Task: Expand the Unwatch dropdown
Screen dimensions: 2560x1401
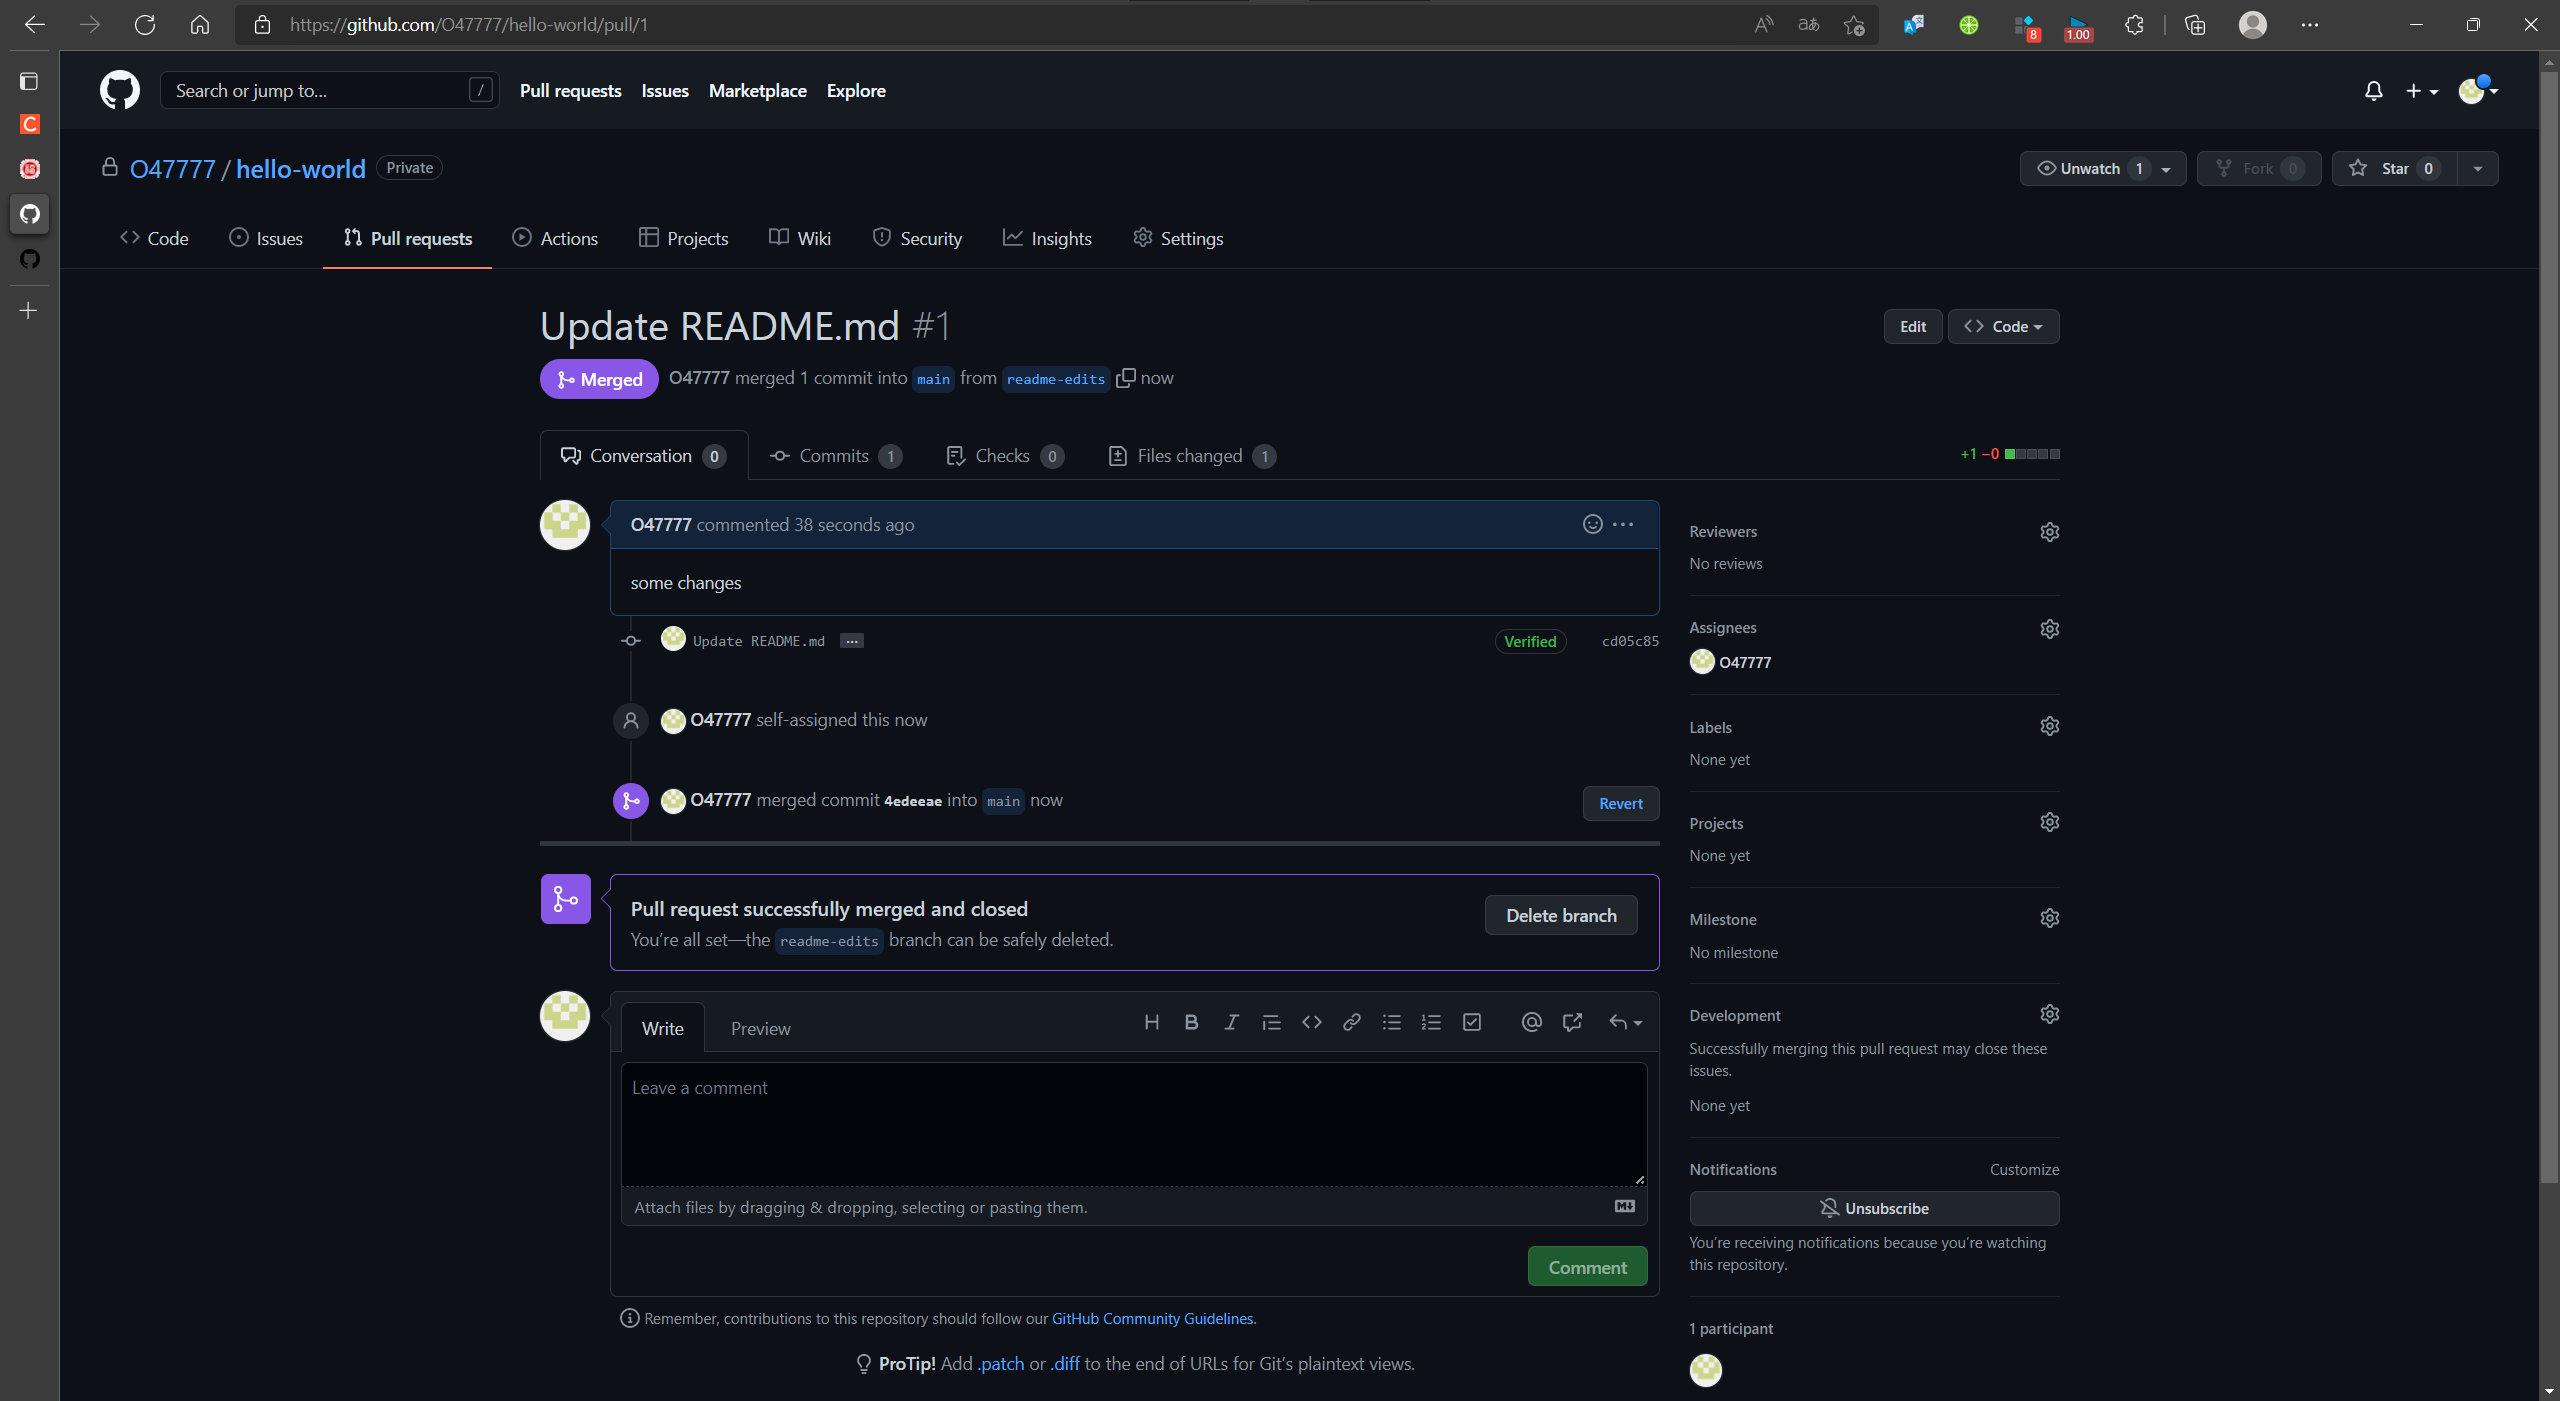Action: click(2165, 169)
